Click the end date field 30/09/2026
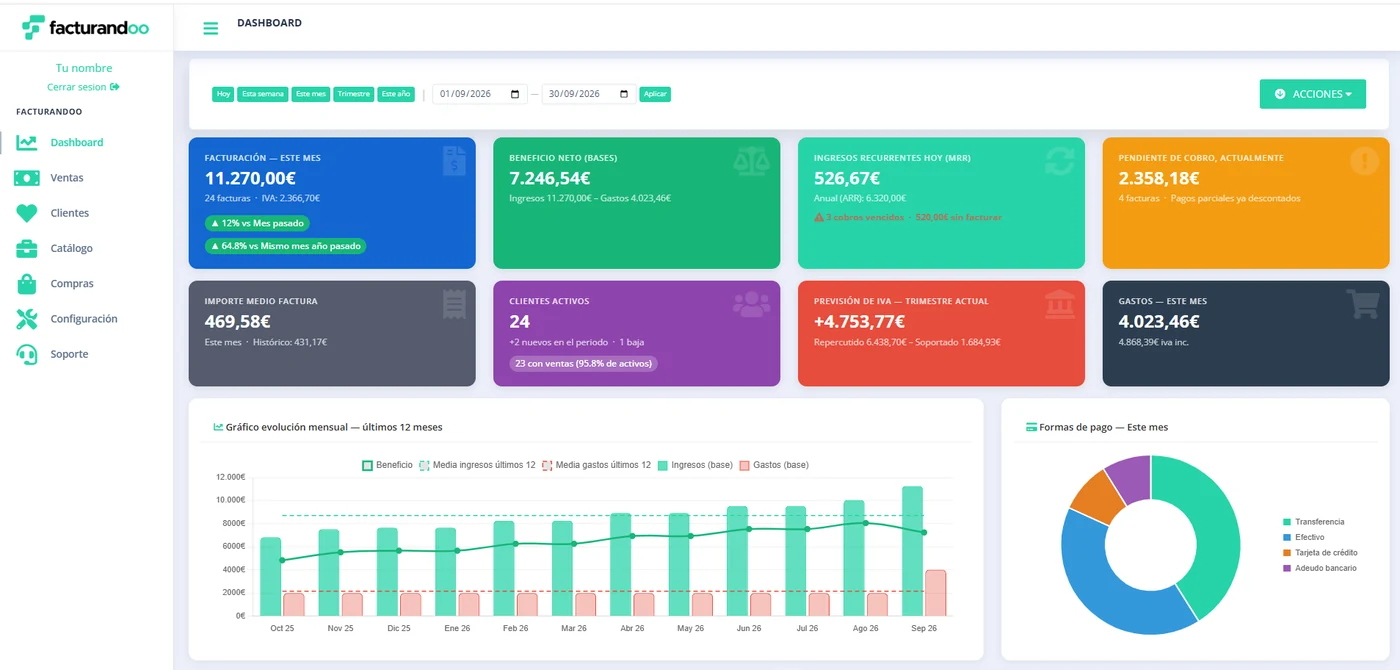Image resolution: width=1400 pixels, height=670 pixels. [589, 94]
